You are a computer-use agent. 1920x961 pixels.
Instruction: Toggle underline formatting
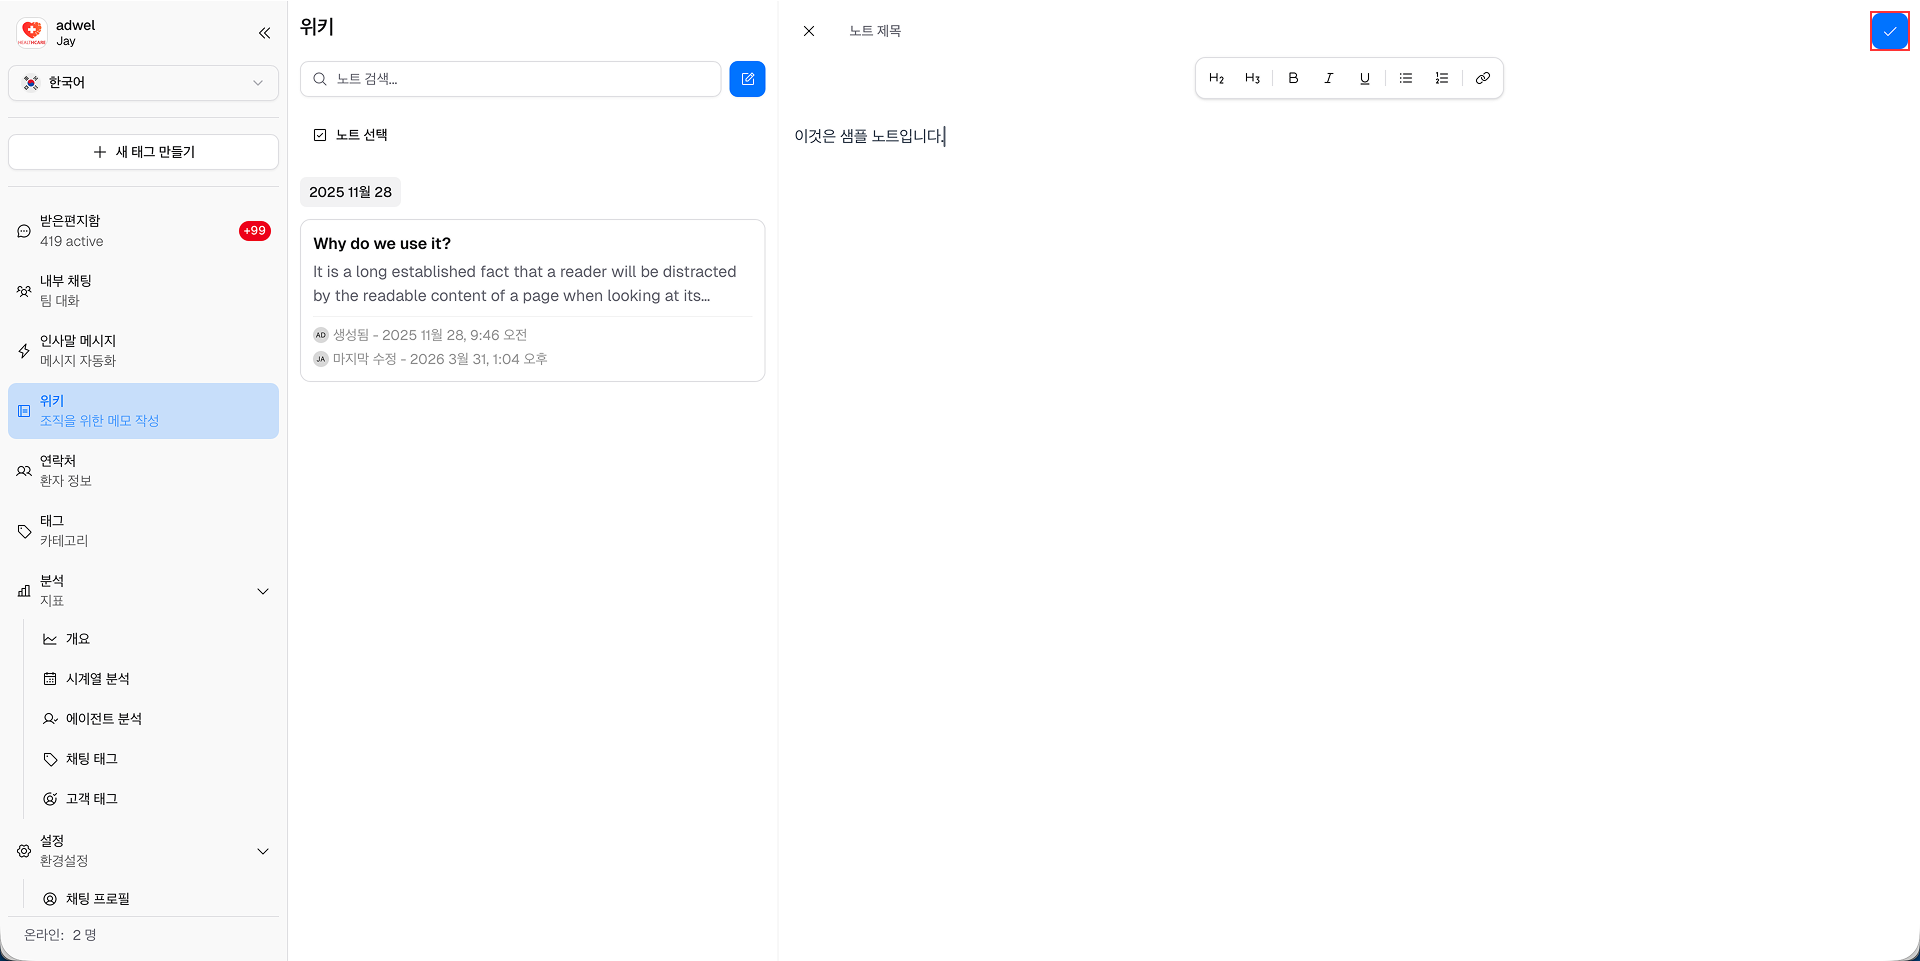click(x=1364, y=78)
